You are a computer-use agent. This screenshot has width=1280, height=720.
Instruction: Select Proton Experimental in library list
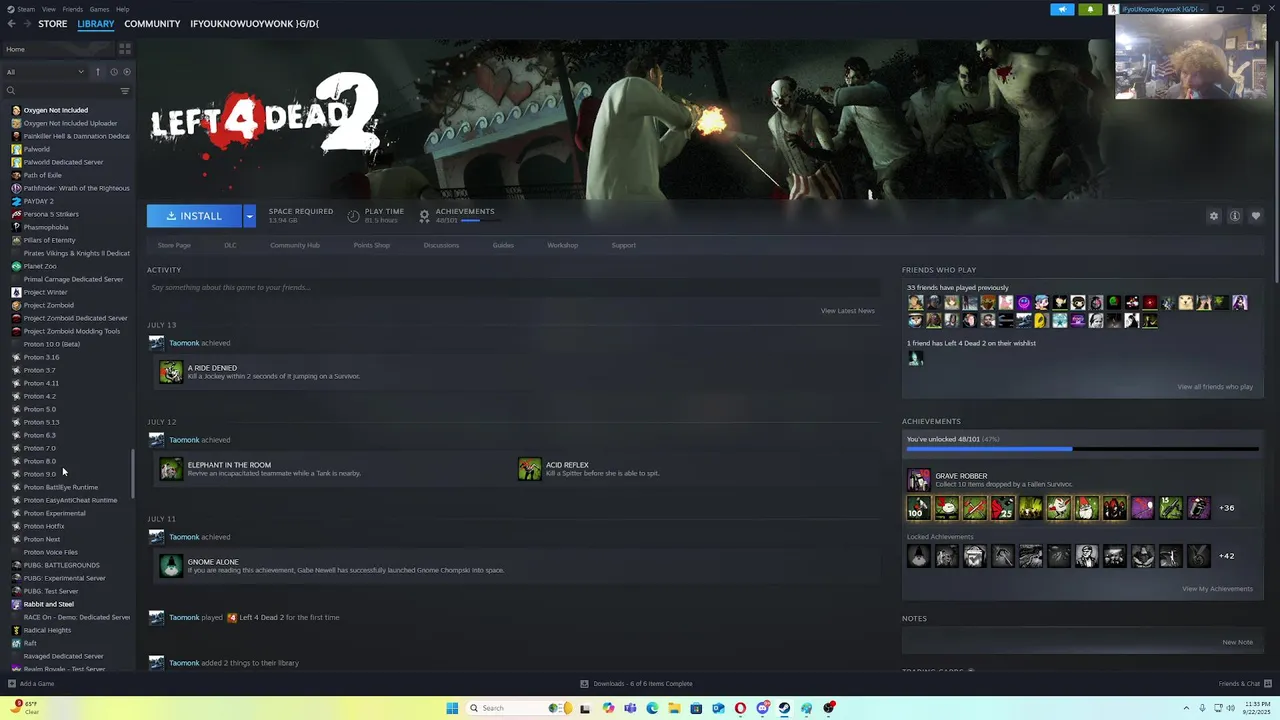pos(54,513)
